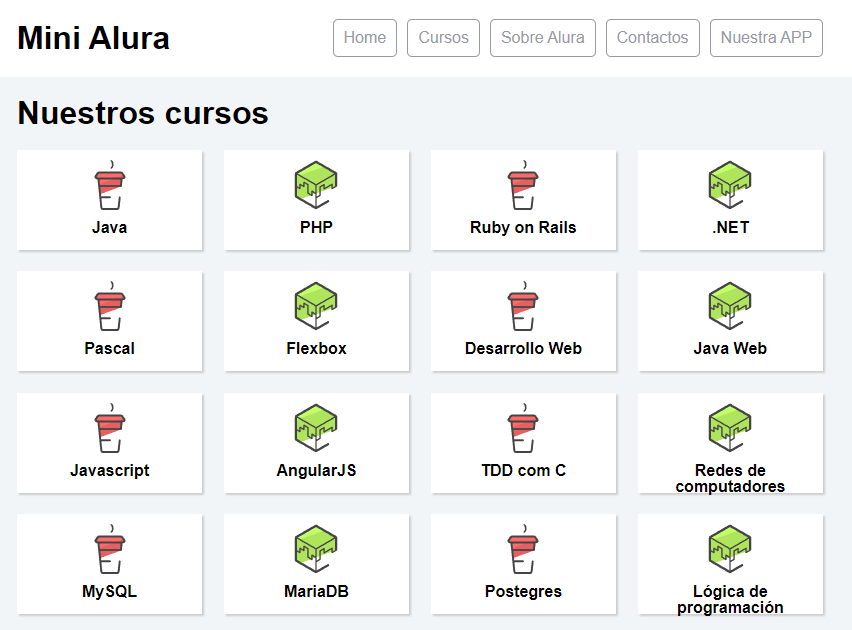
Task: Click the Cursos navigation button
Action: pyautogui.click(x=443, y=38)
